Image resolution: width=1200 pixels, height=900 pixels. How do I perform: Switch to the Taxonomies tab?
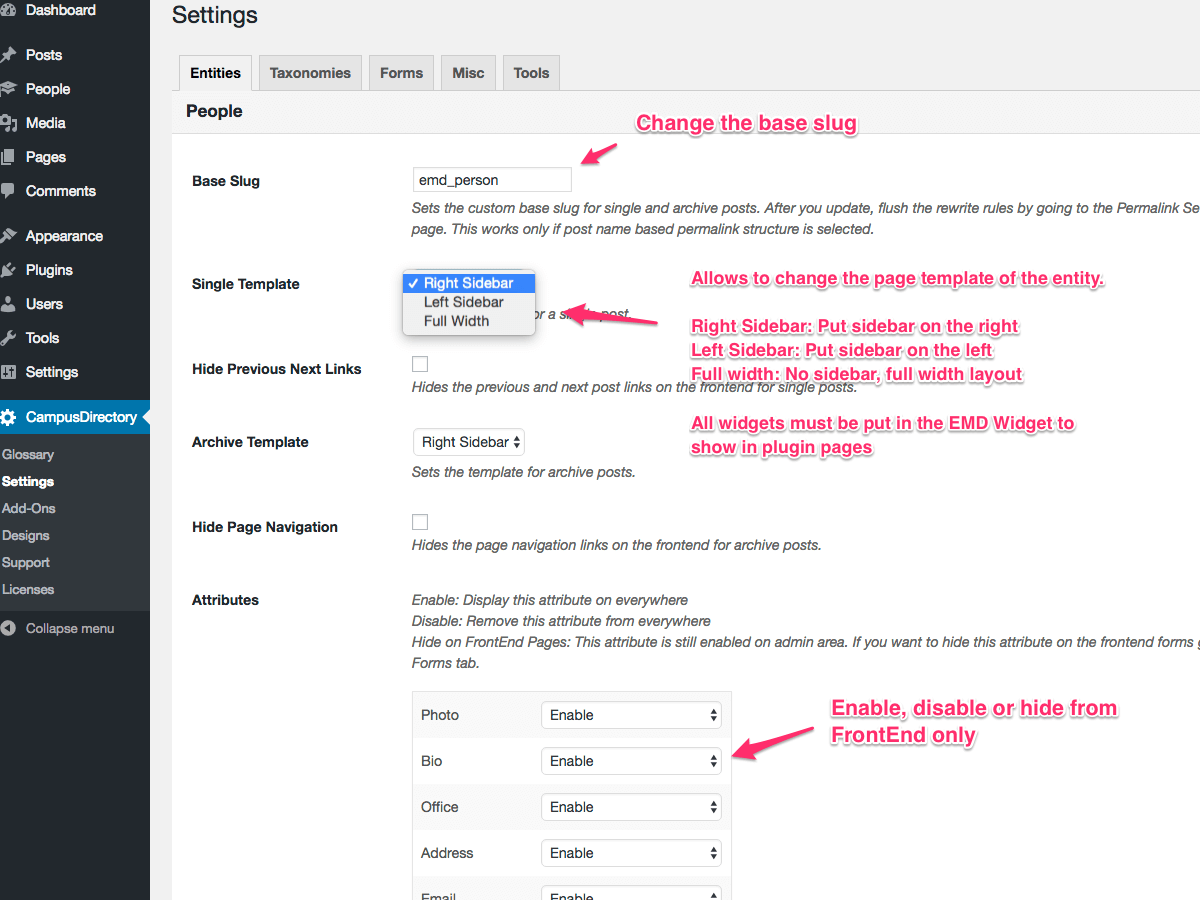(x=310, y=73)
